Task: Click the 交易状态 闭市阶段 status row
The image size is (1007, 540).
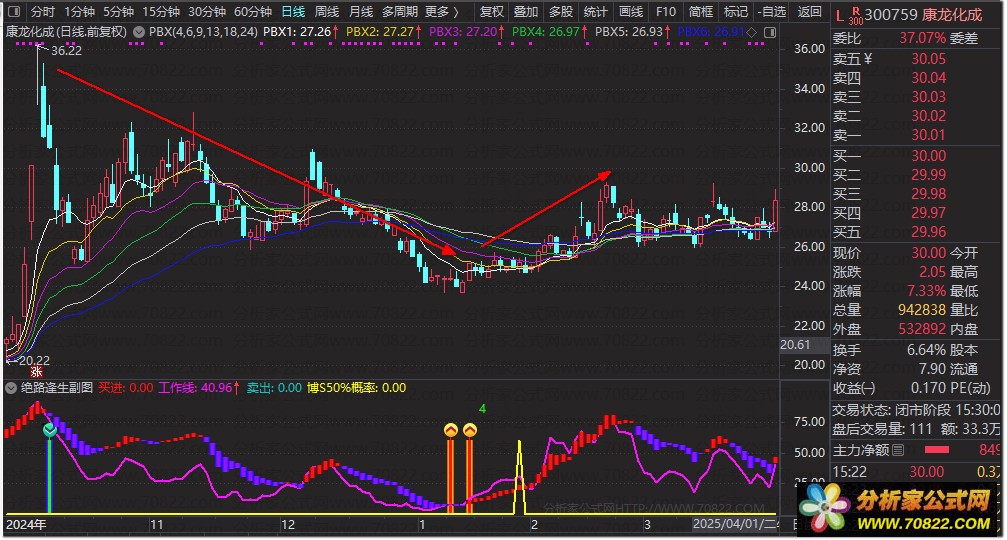Action: (x=916, y=410)
